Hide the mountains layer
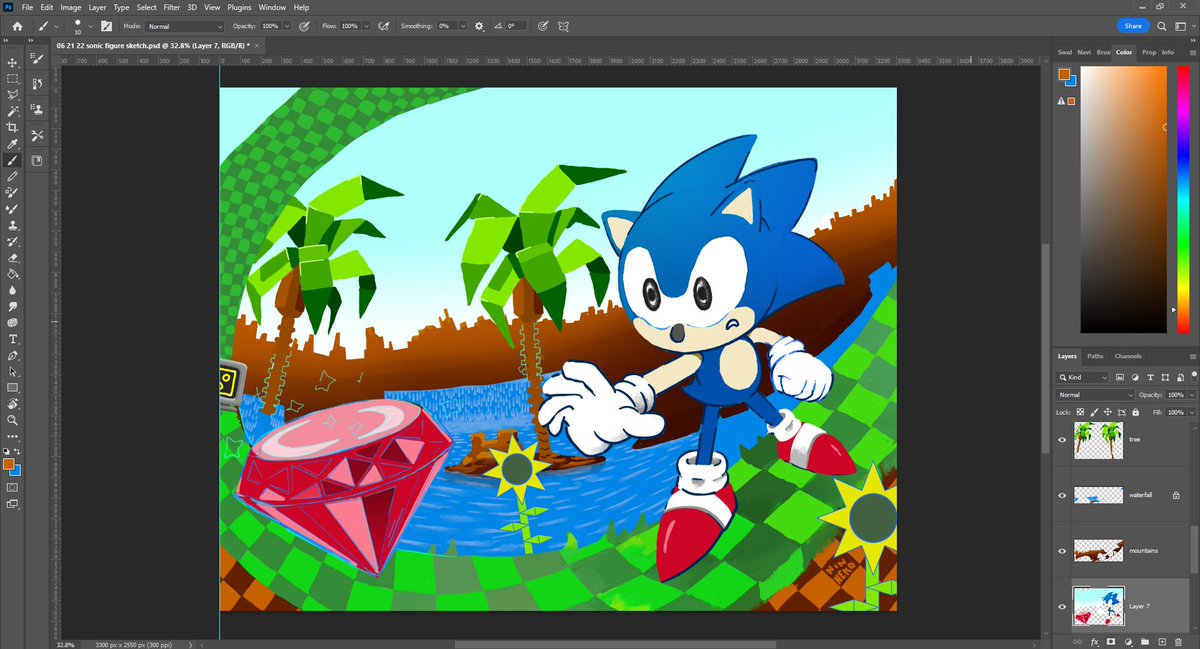The height and width of the screenshot is (649, 1200). coord(1062,550)
